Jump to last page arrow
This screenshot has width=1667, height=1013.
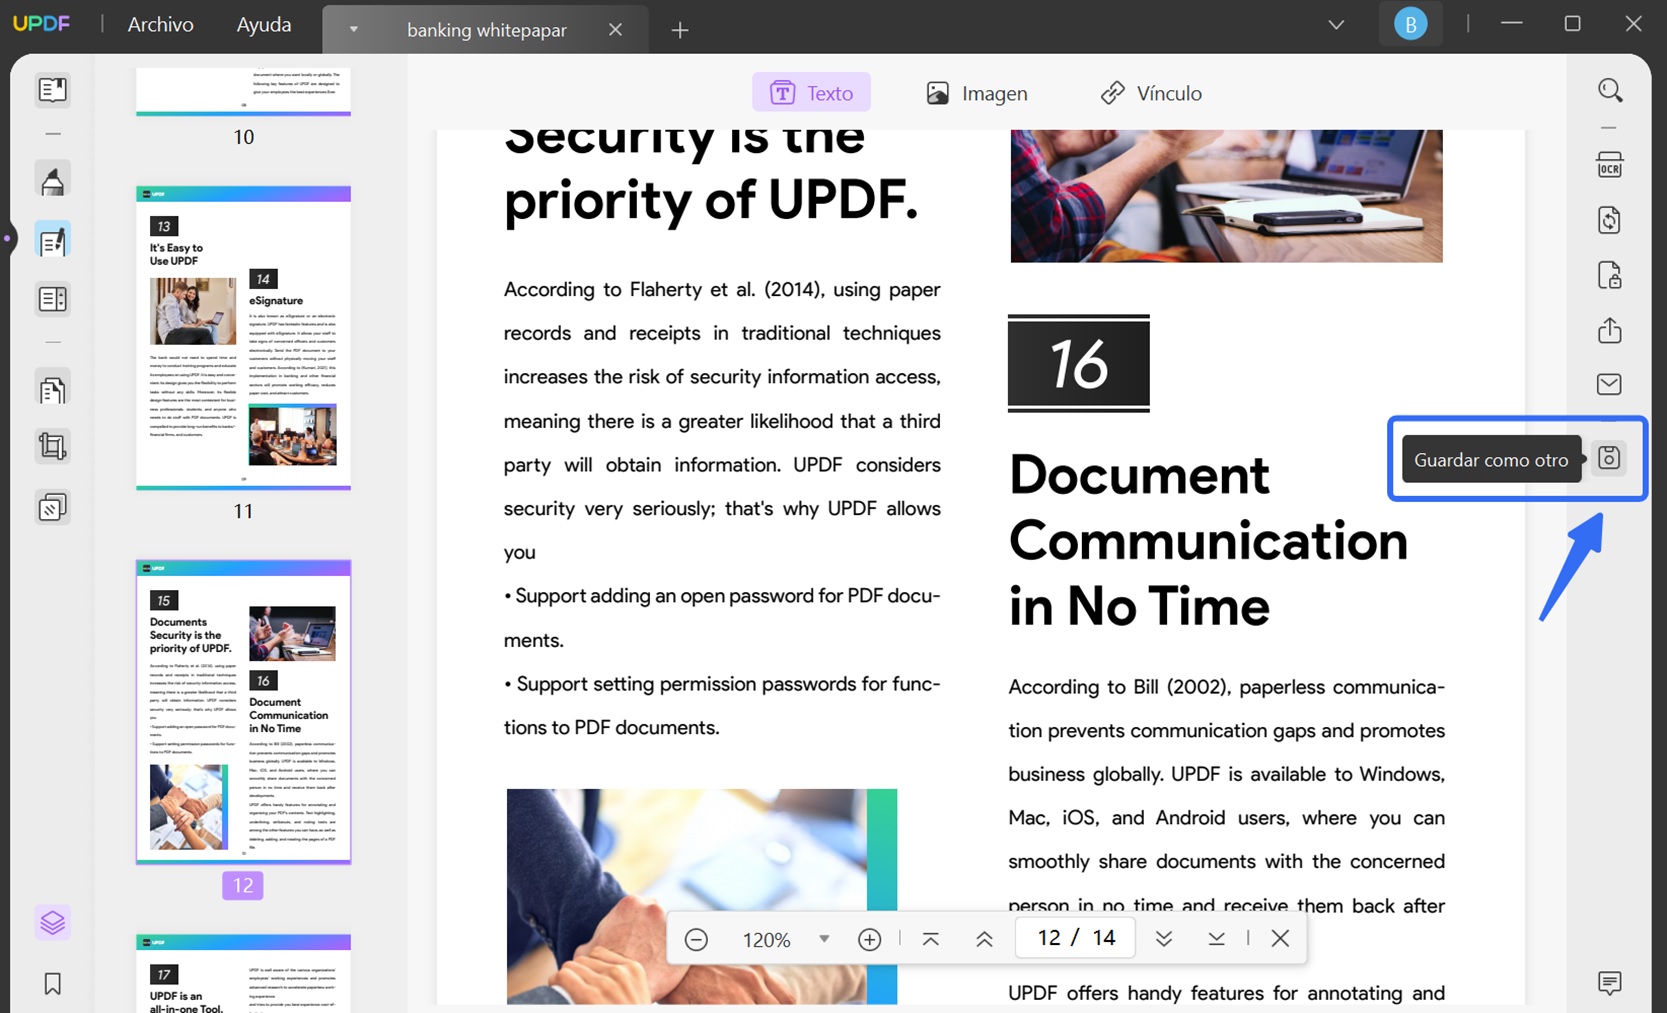pos(1216,939)
